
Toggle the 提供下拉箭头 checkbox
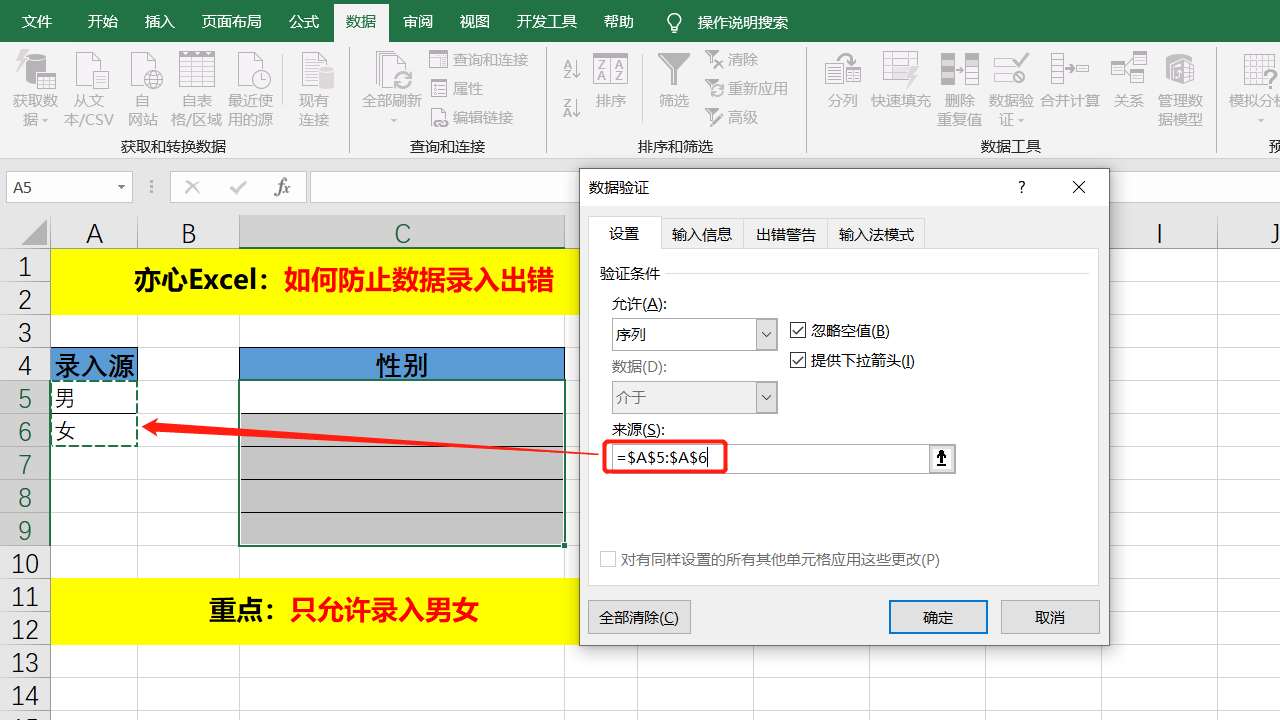pos(798,361)
